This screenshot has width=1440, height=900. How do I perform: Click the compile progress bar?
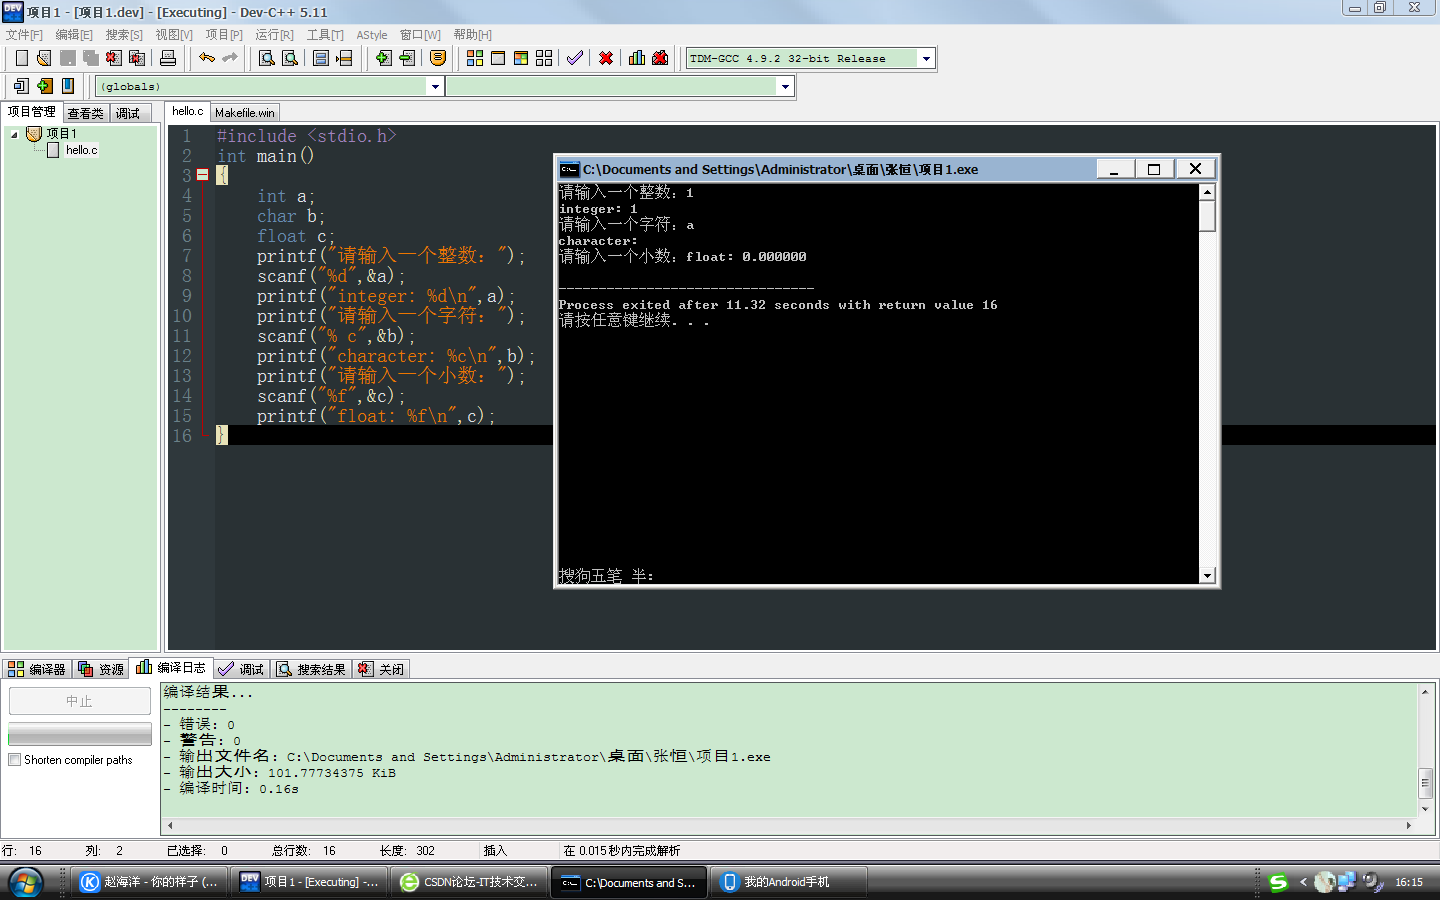click(79, 735)
